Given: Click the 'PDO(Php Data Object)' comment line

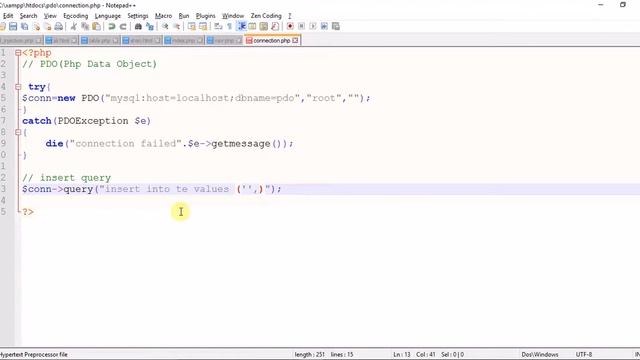Looking at the screenshot, I should click(89, 64).
